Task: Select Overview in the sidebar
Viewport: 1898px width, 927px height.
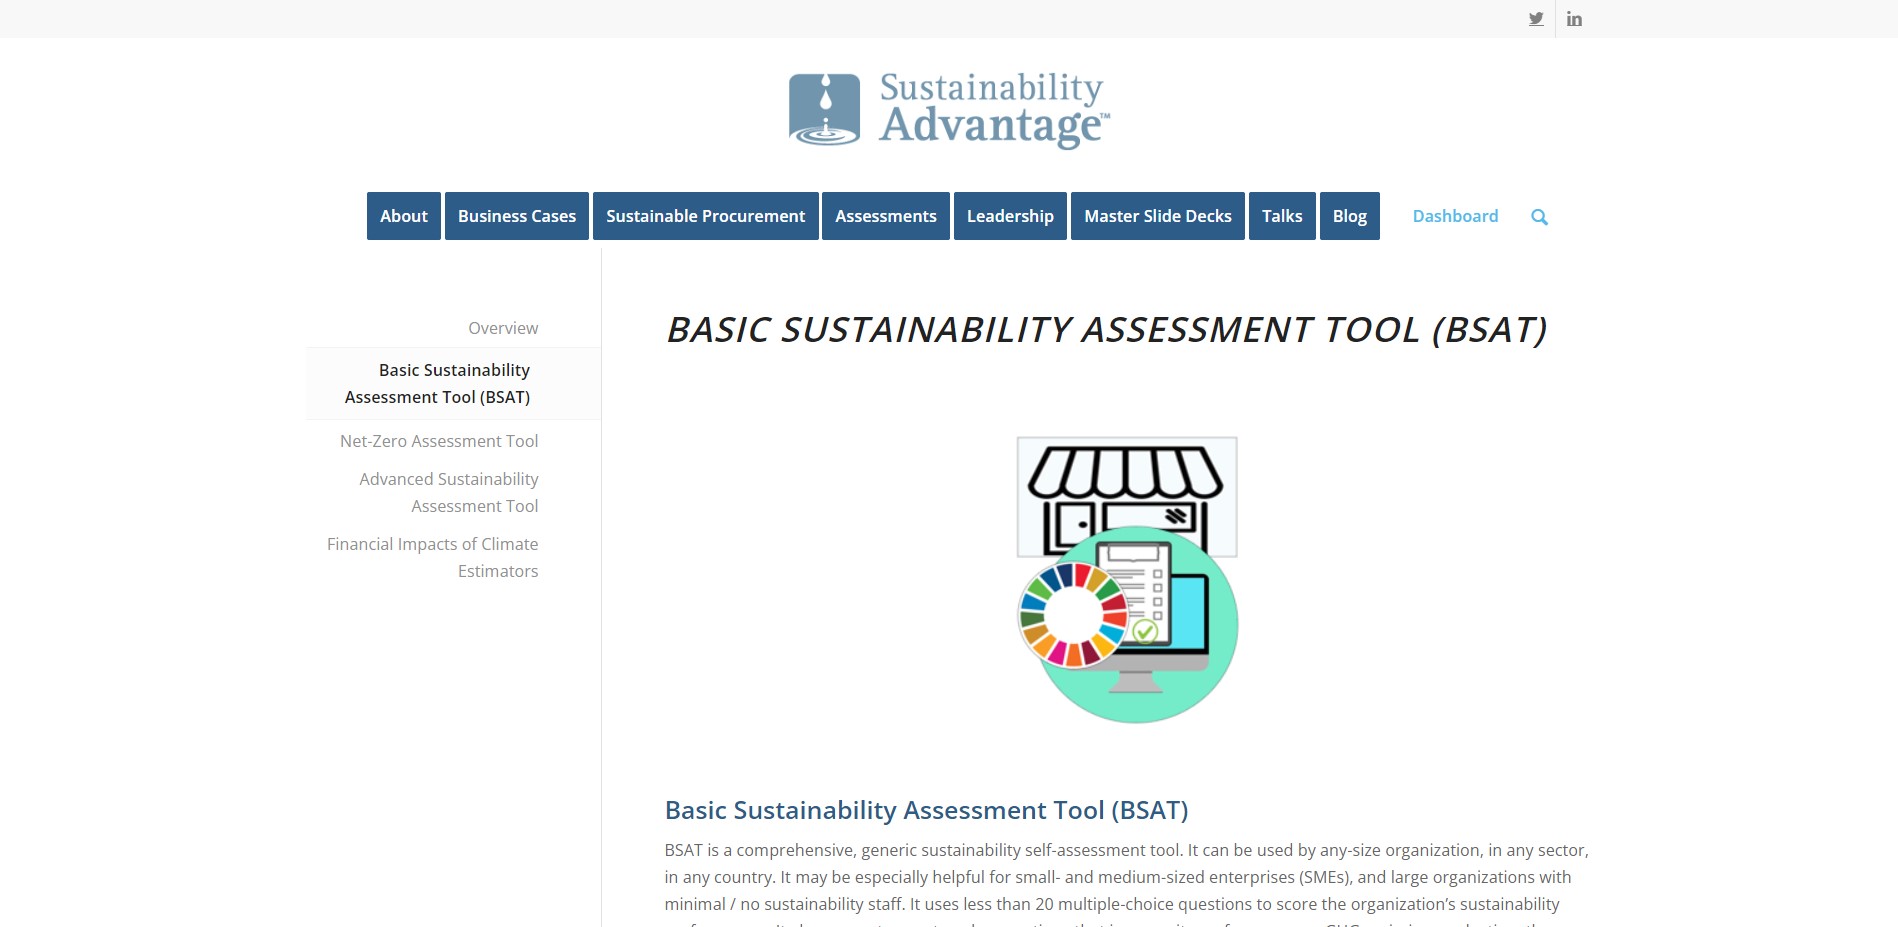Action: pos(503,328)
